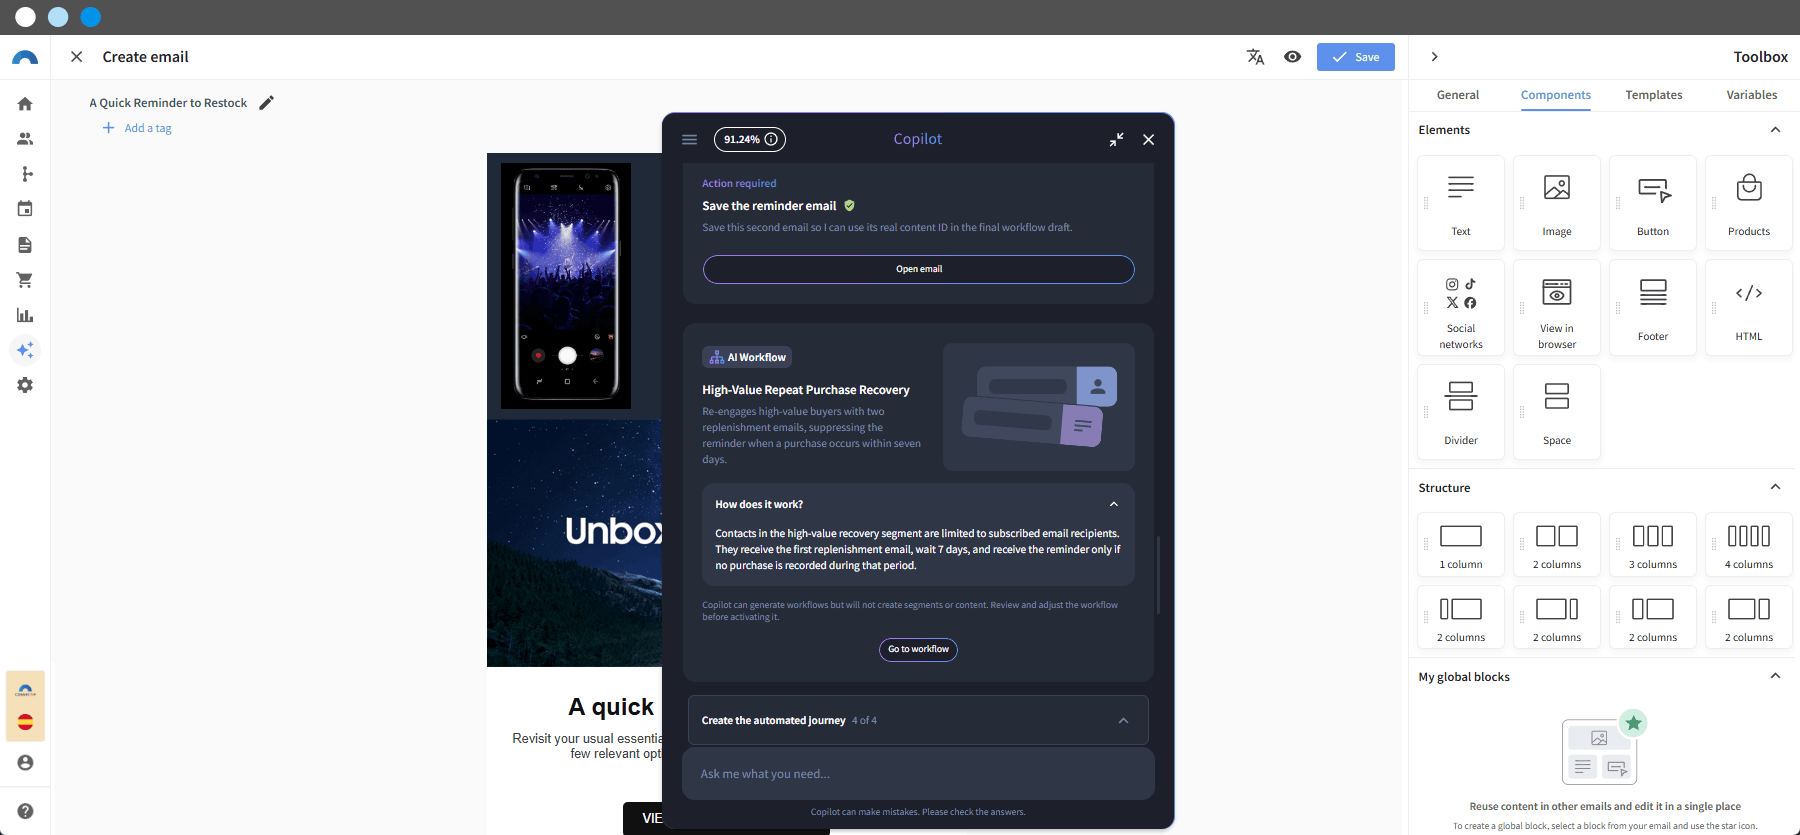Viewport: 1800px width, 835px height.
Task: Select the HTML element icon
Action: (x=1749, y=293)
